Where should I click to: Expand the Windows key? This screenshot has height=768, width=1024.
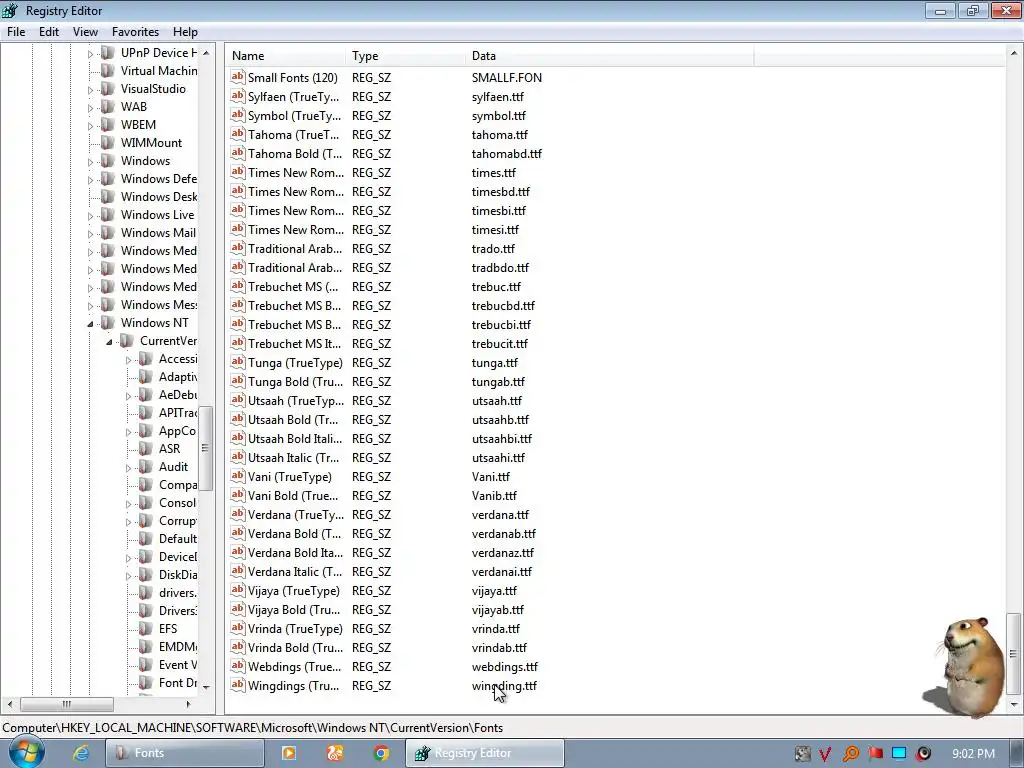91,161
